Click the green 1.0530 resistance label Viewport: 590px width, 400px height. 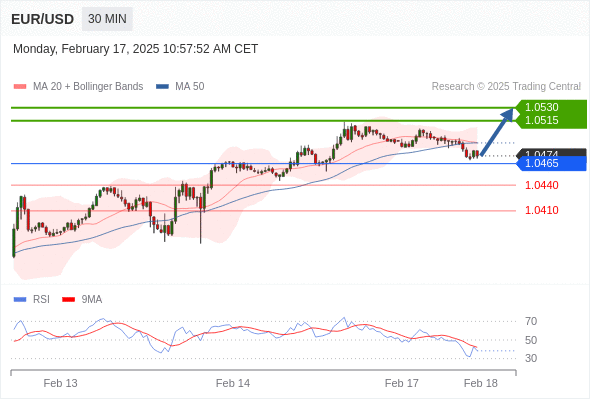[541, 107]
